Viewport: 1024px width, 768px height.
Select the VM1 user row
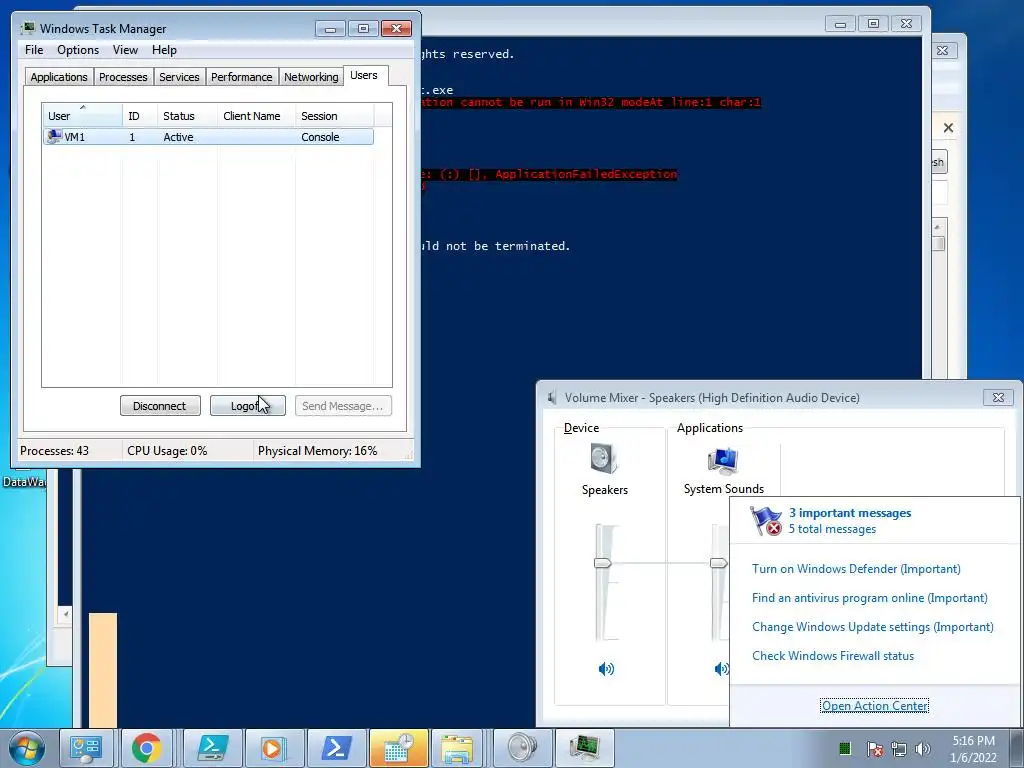(x=208, y=136)
